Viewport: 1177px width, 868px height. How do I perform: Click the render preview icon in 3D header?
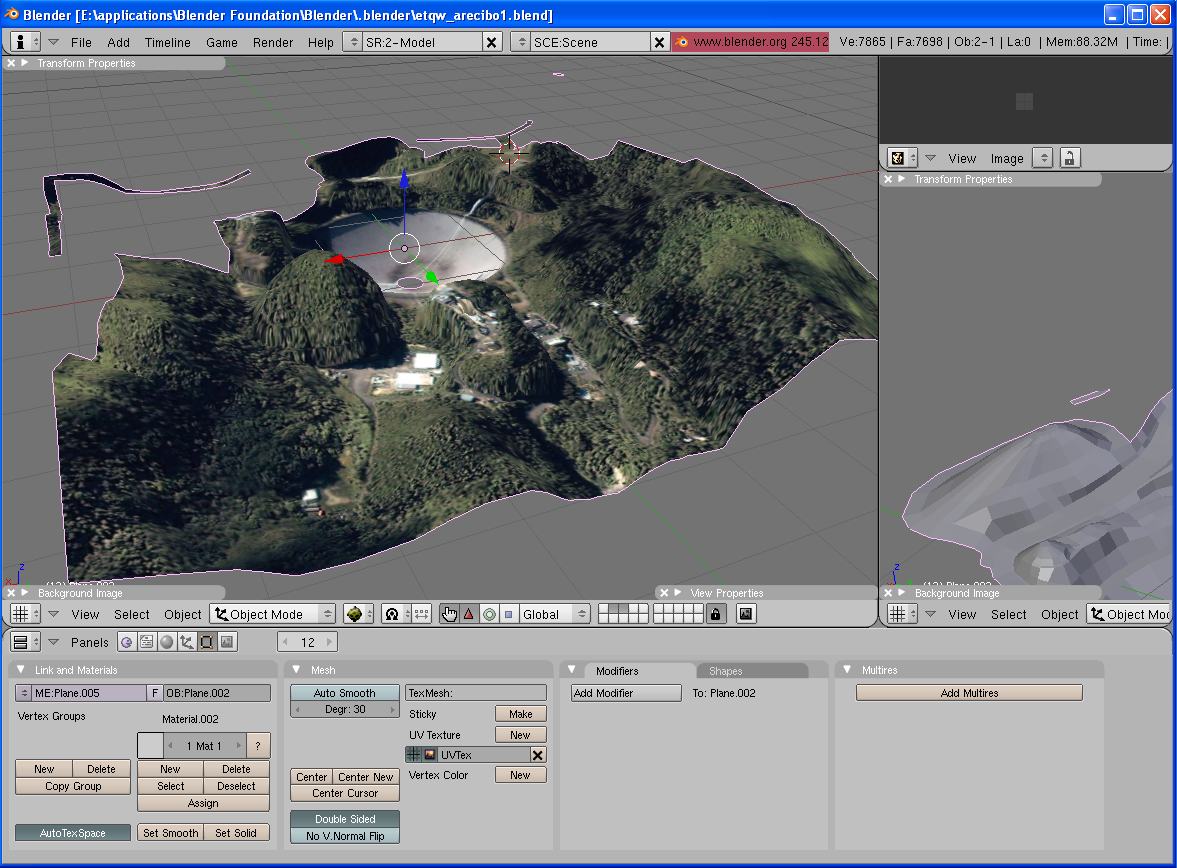pyautogui.click(x=745, y=614)
